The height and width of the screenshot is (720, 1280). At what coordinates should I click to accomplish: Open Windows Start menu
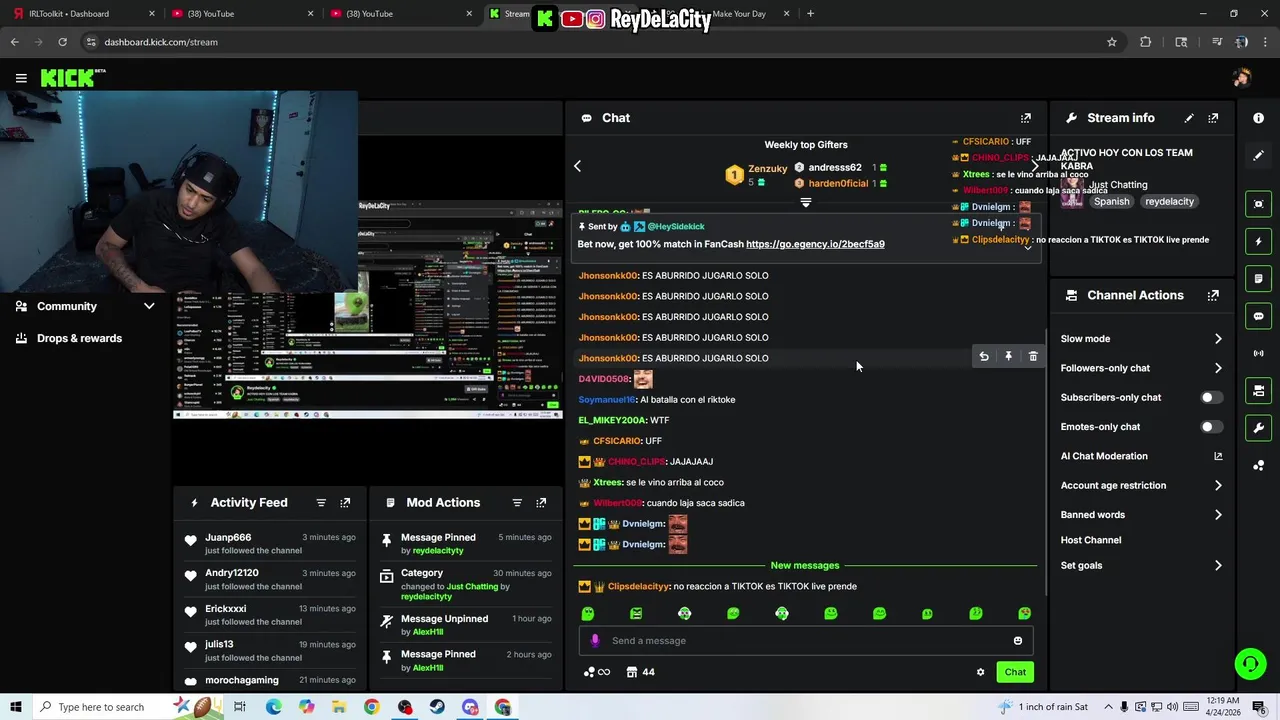click(16, 707)
